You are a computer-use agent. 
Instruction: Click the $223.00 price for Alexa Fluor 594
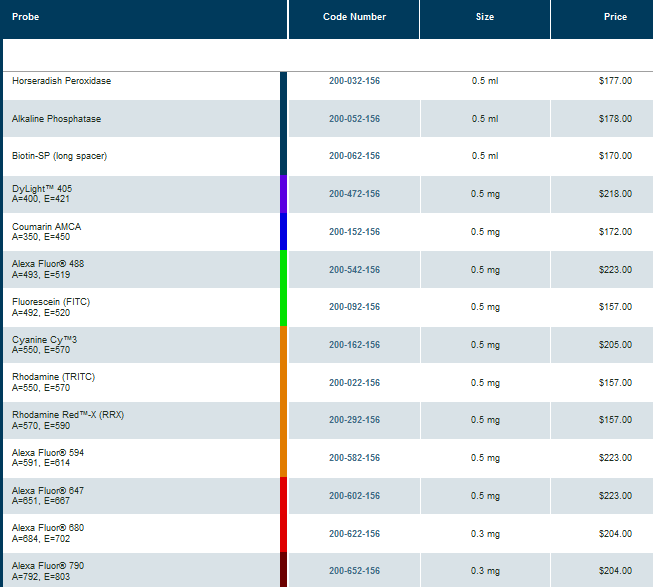coord(614,458)
